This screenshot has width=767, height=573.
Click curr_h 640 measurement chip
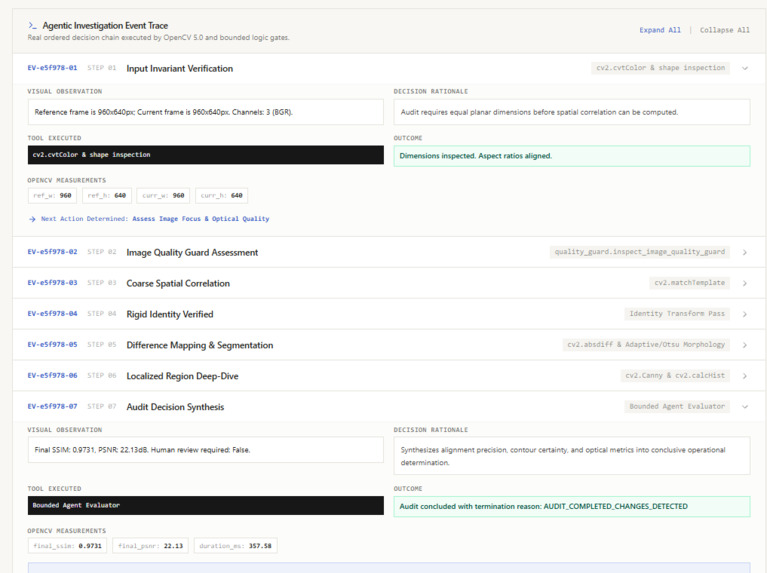222,196
